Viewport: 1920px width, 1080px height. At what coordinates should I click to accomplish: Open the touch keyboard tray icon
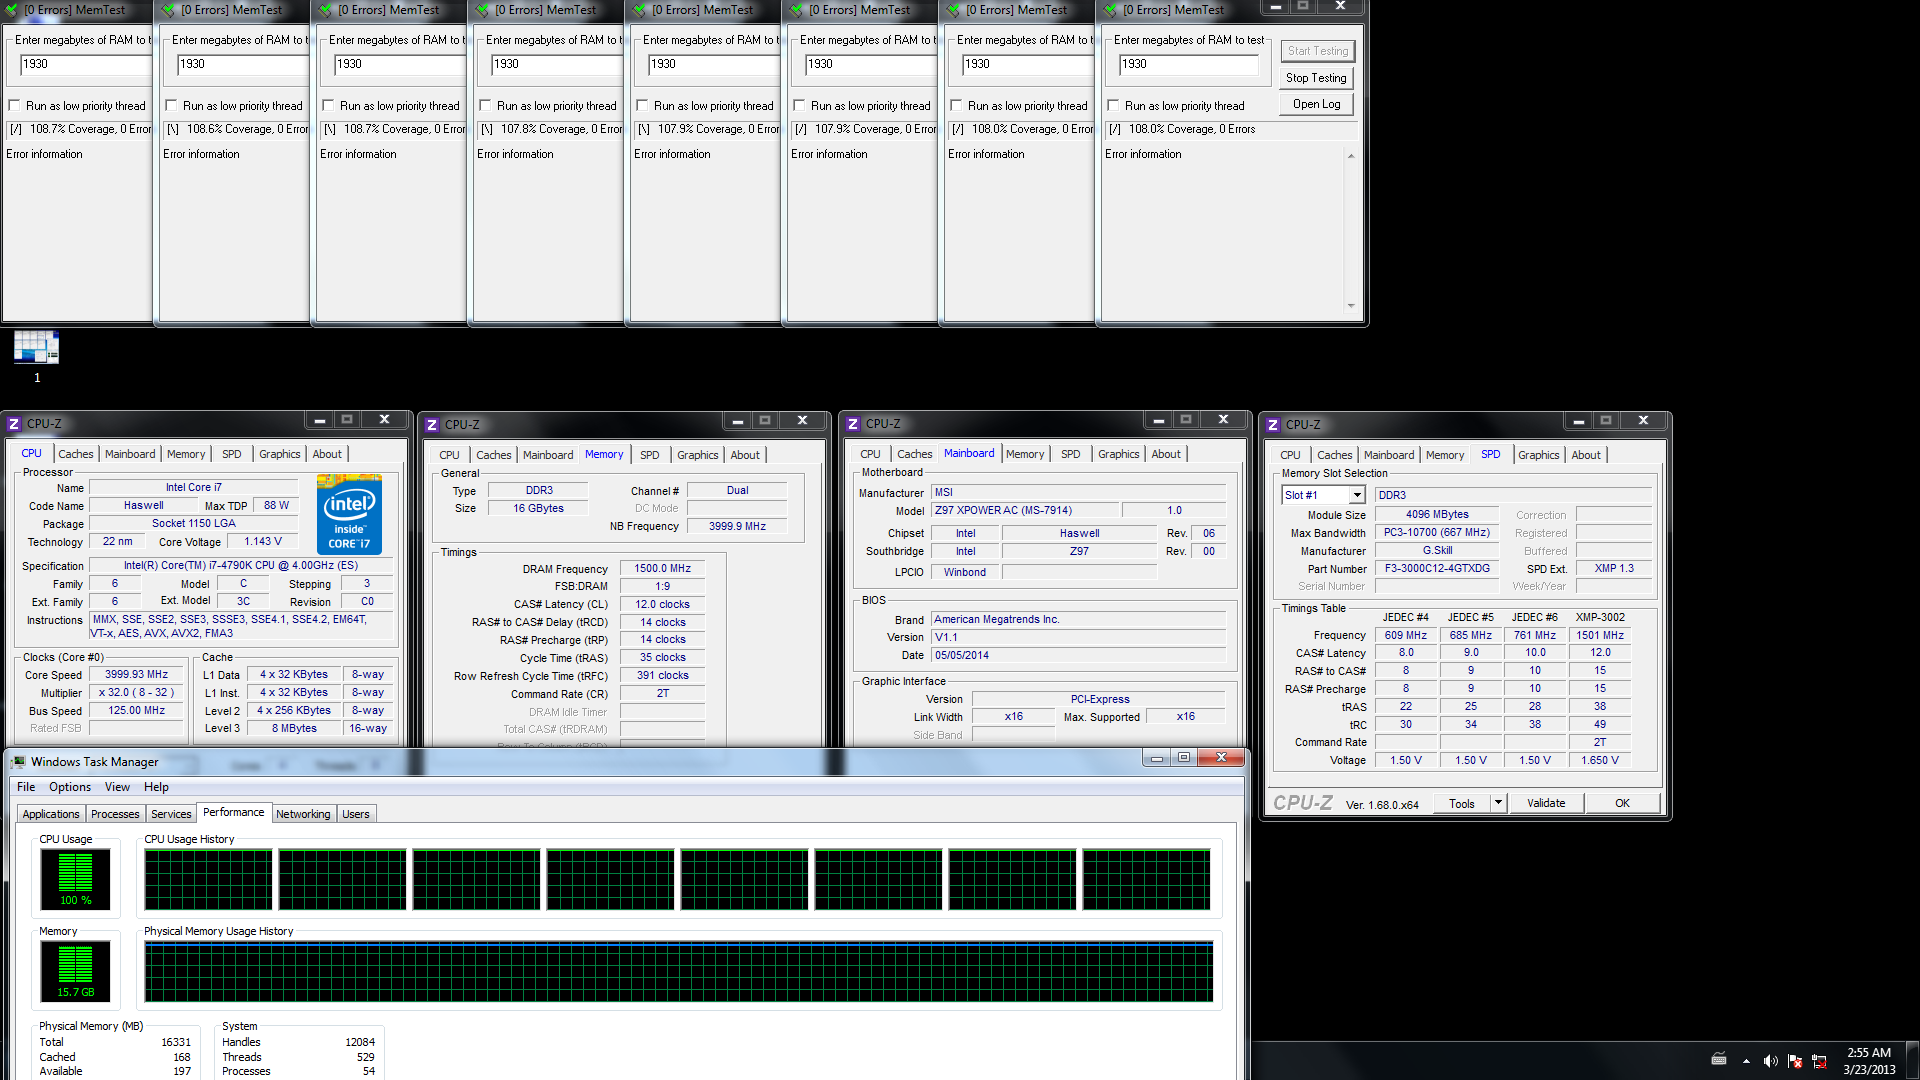click(1719, 1059)
